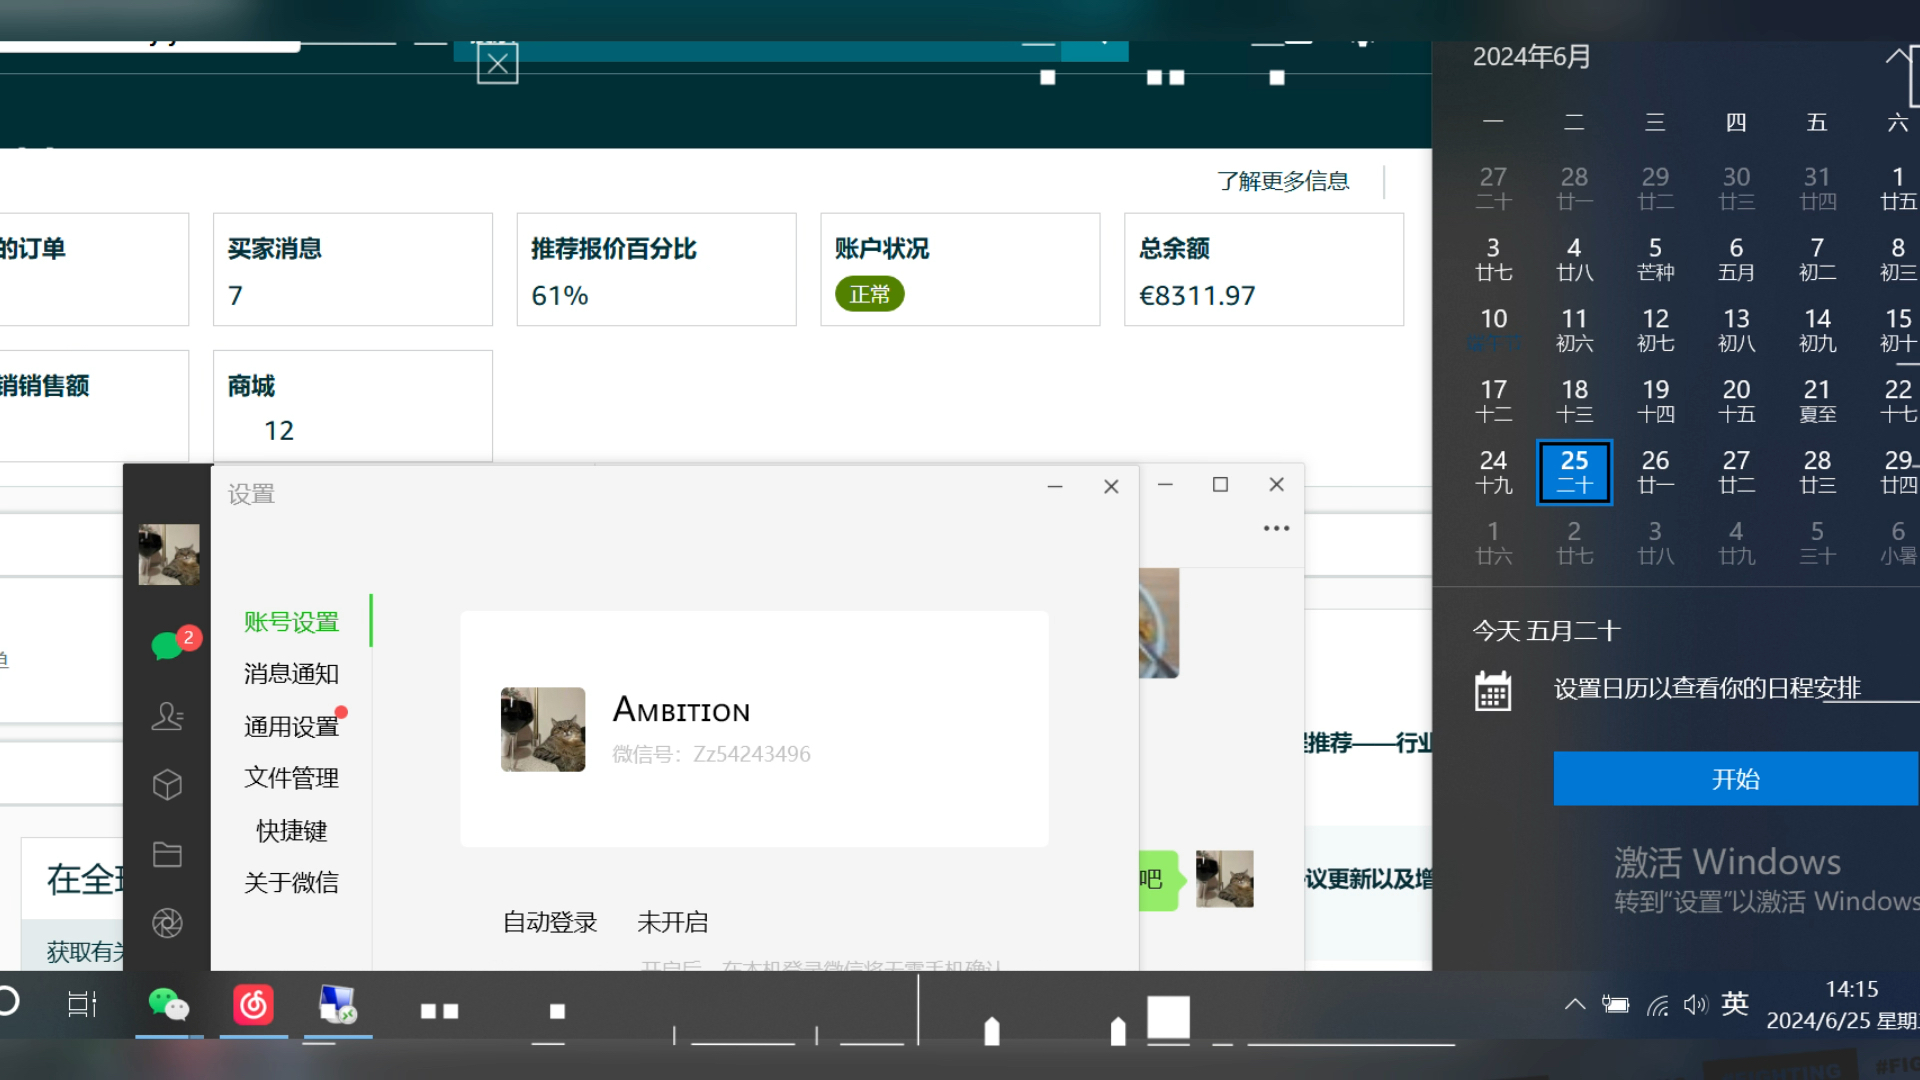
Task: Open the 总余额 card
Action: click(1264, 269)
